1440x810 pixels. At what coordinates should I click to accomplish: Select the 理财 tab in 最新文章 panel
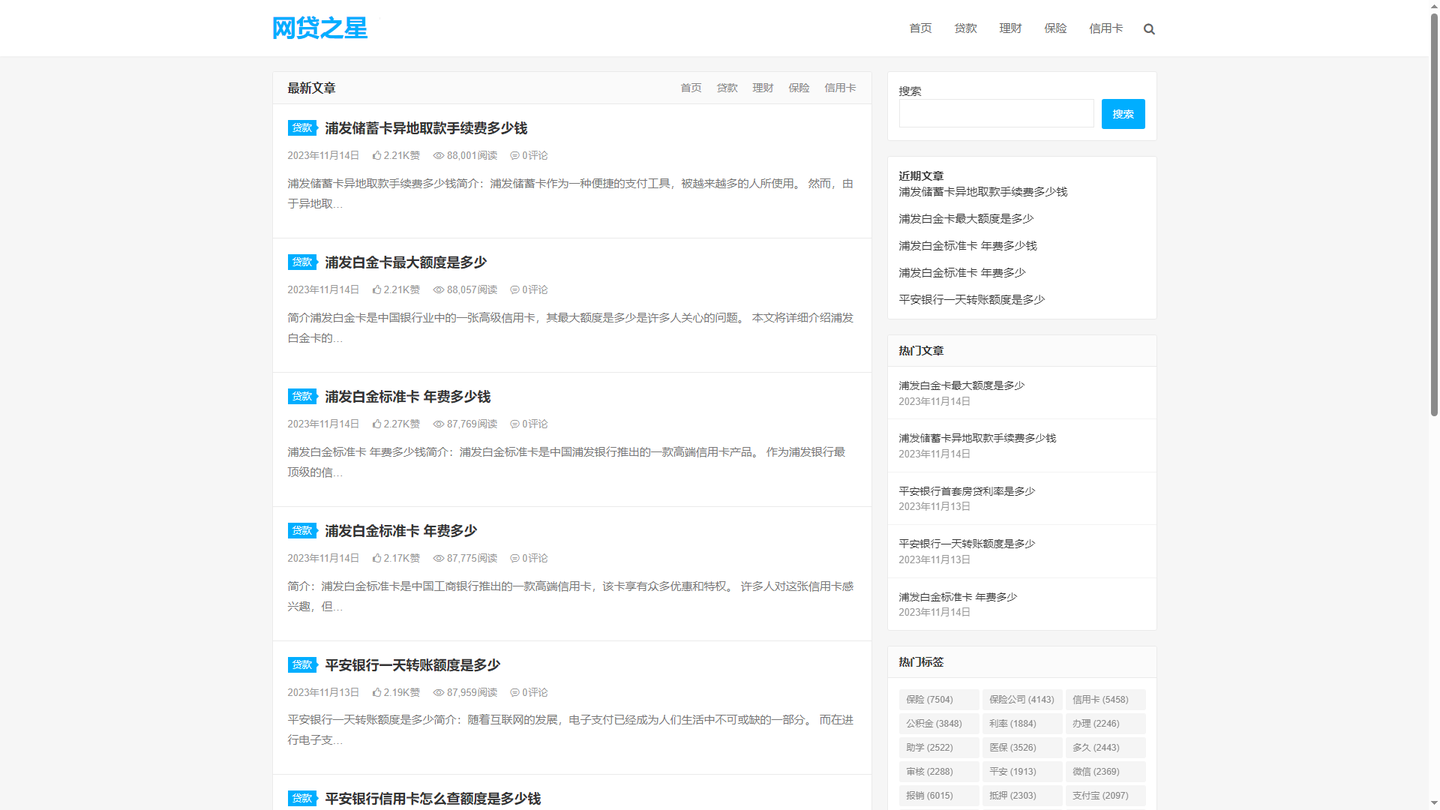click(763, 88)
